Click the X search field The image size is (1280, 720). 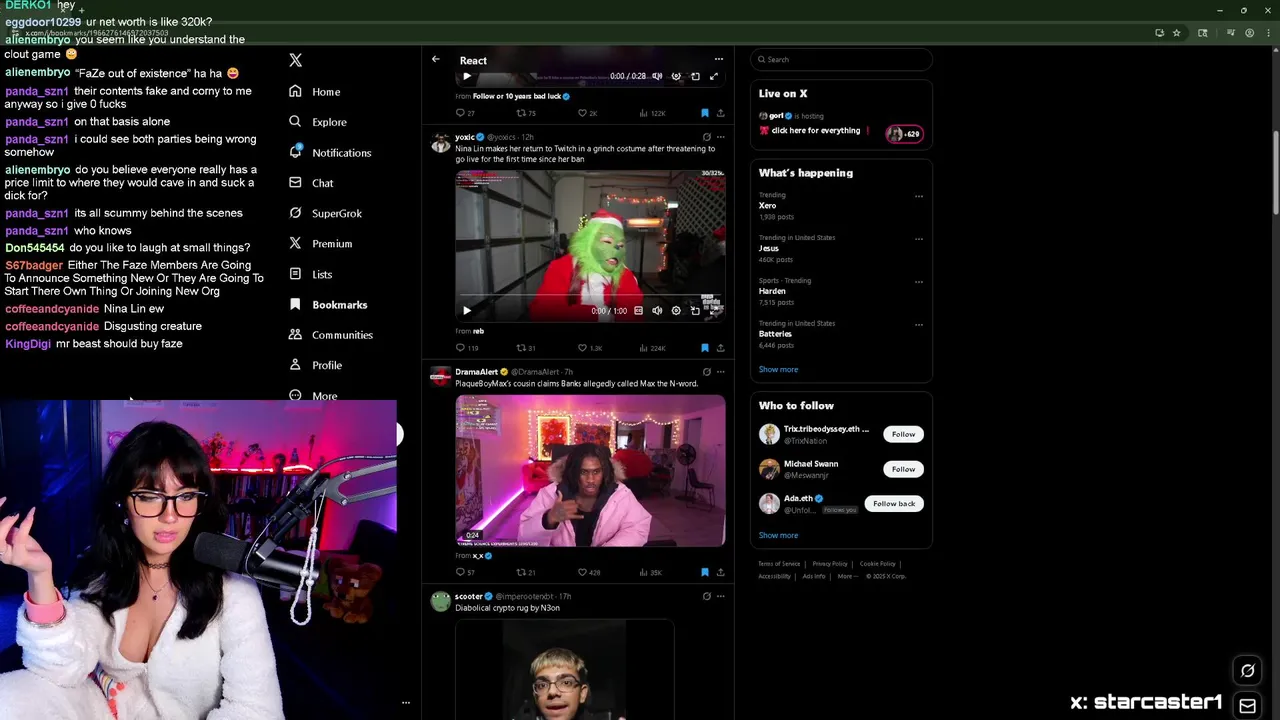coord(841,59)
